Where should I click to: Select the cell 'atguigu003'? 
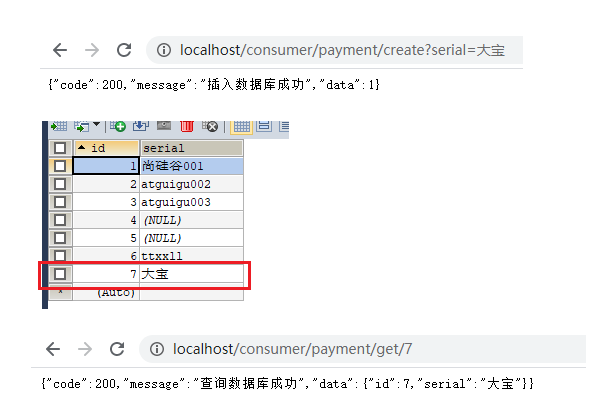tap(191, 202)
